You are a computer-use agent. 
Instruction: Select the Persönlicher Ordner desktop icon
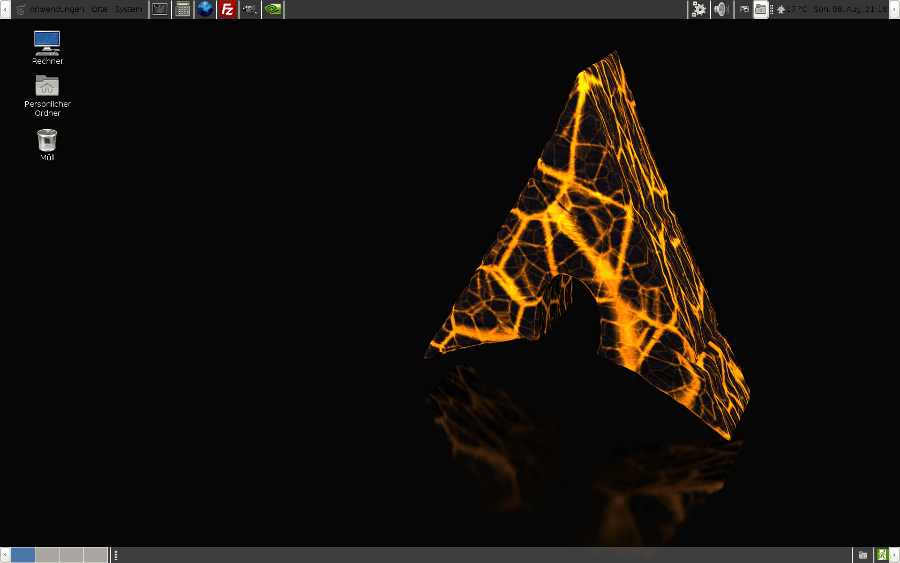[x=47, y=96]
